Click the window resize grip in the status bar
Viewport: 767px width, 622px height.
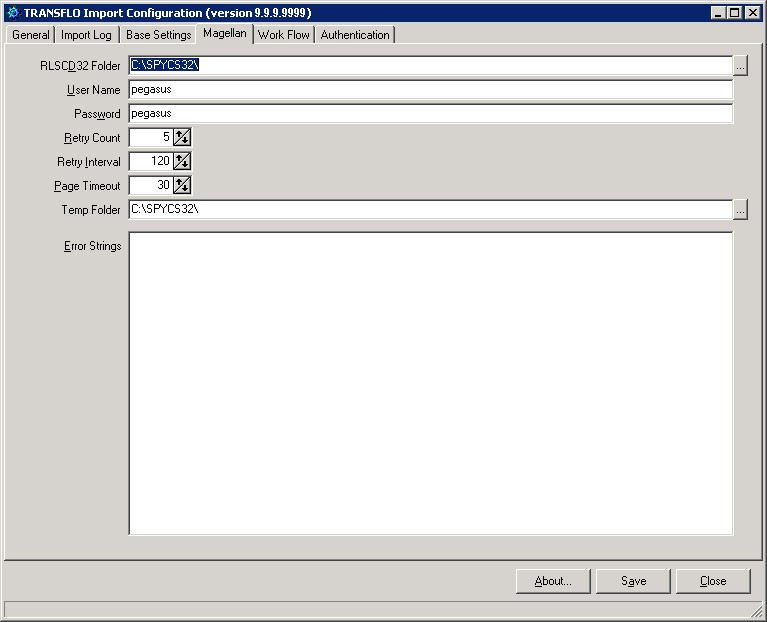pos(756,610)
